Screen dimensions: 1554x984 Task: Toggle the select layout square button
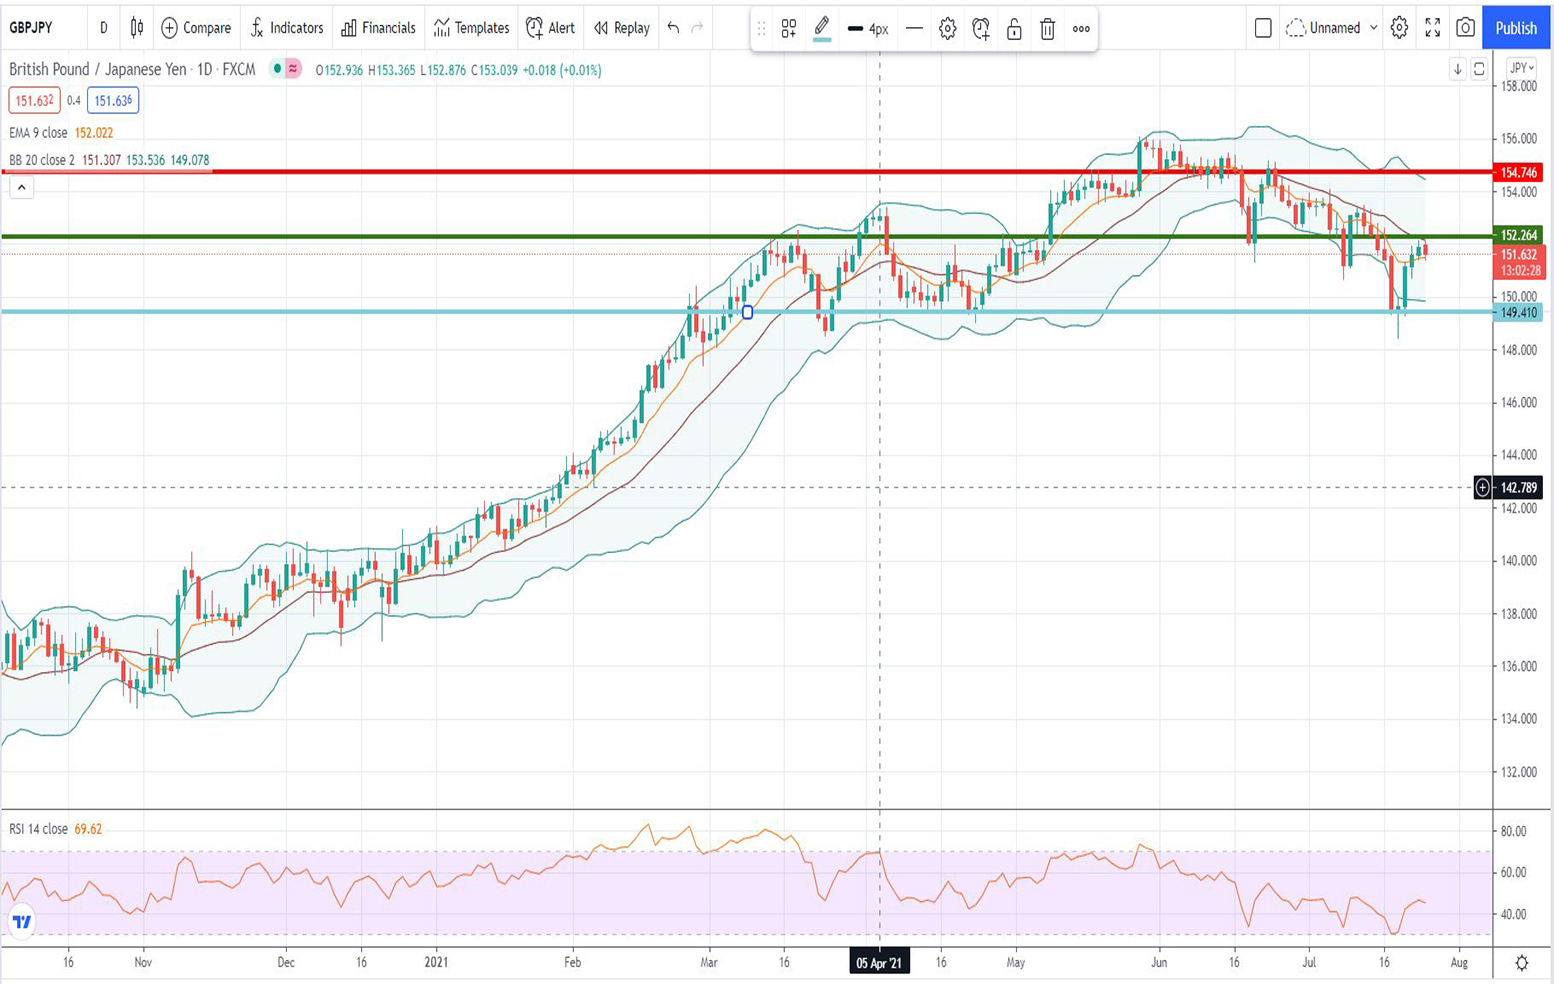click(x=1263, y=28)
